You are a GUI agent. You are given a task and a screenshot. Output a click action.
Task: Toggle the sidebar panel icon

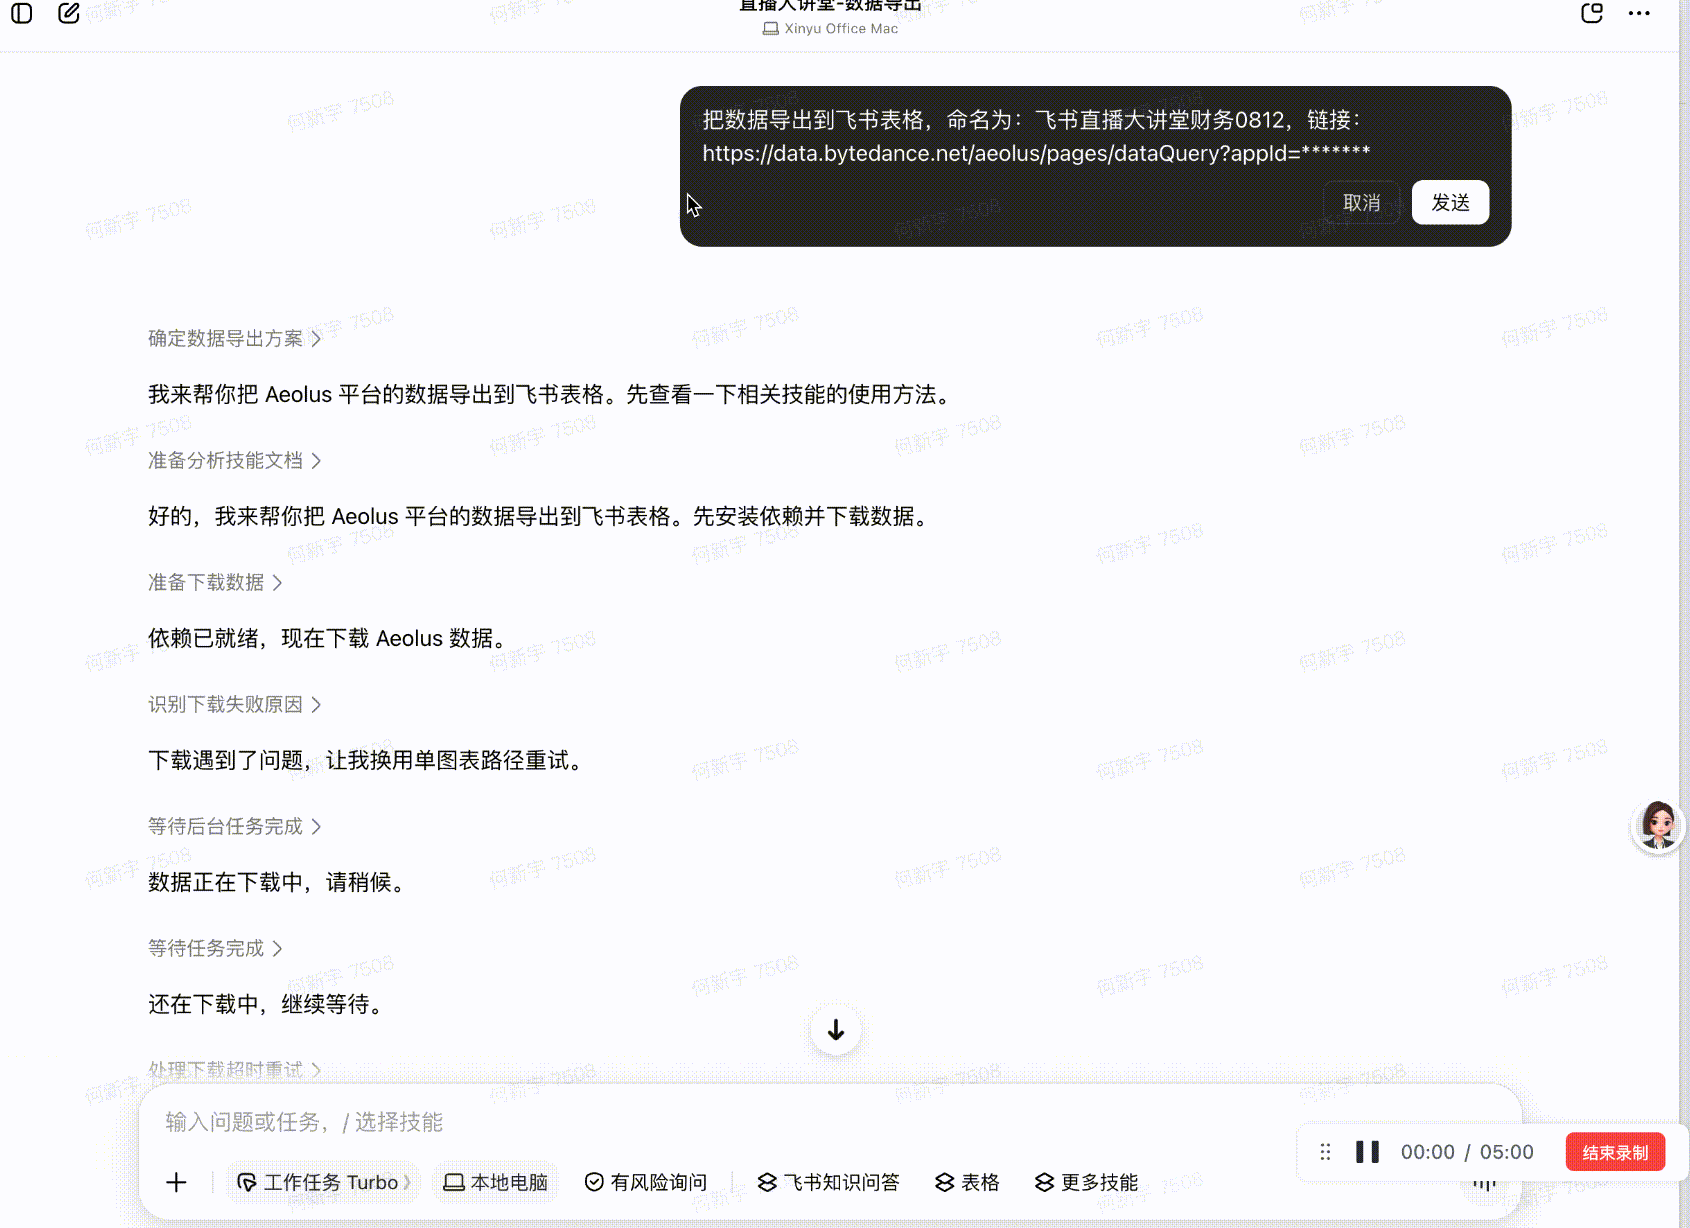(22, 14)
